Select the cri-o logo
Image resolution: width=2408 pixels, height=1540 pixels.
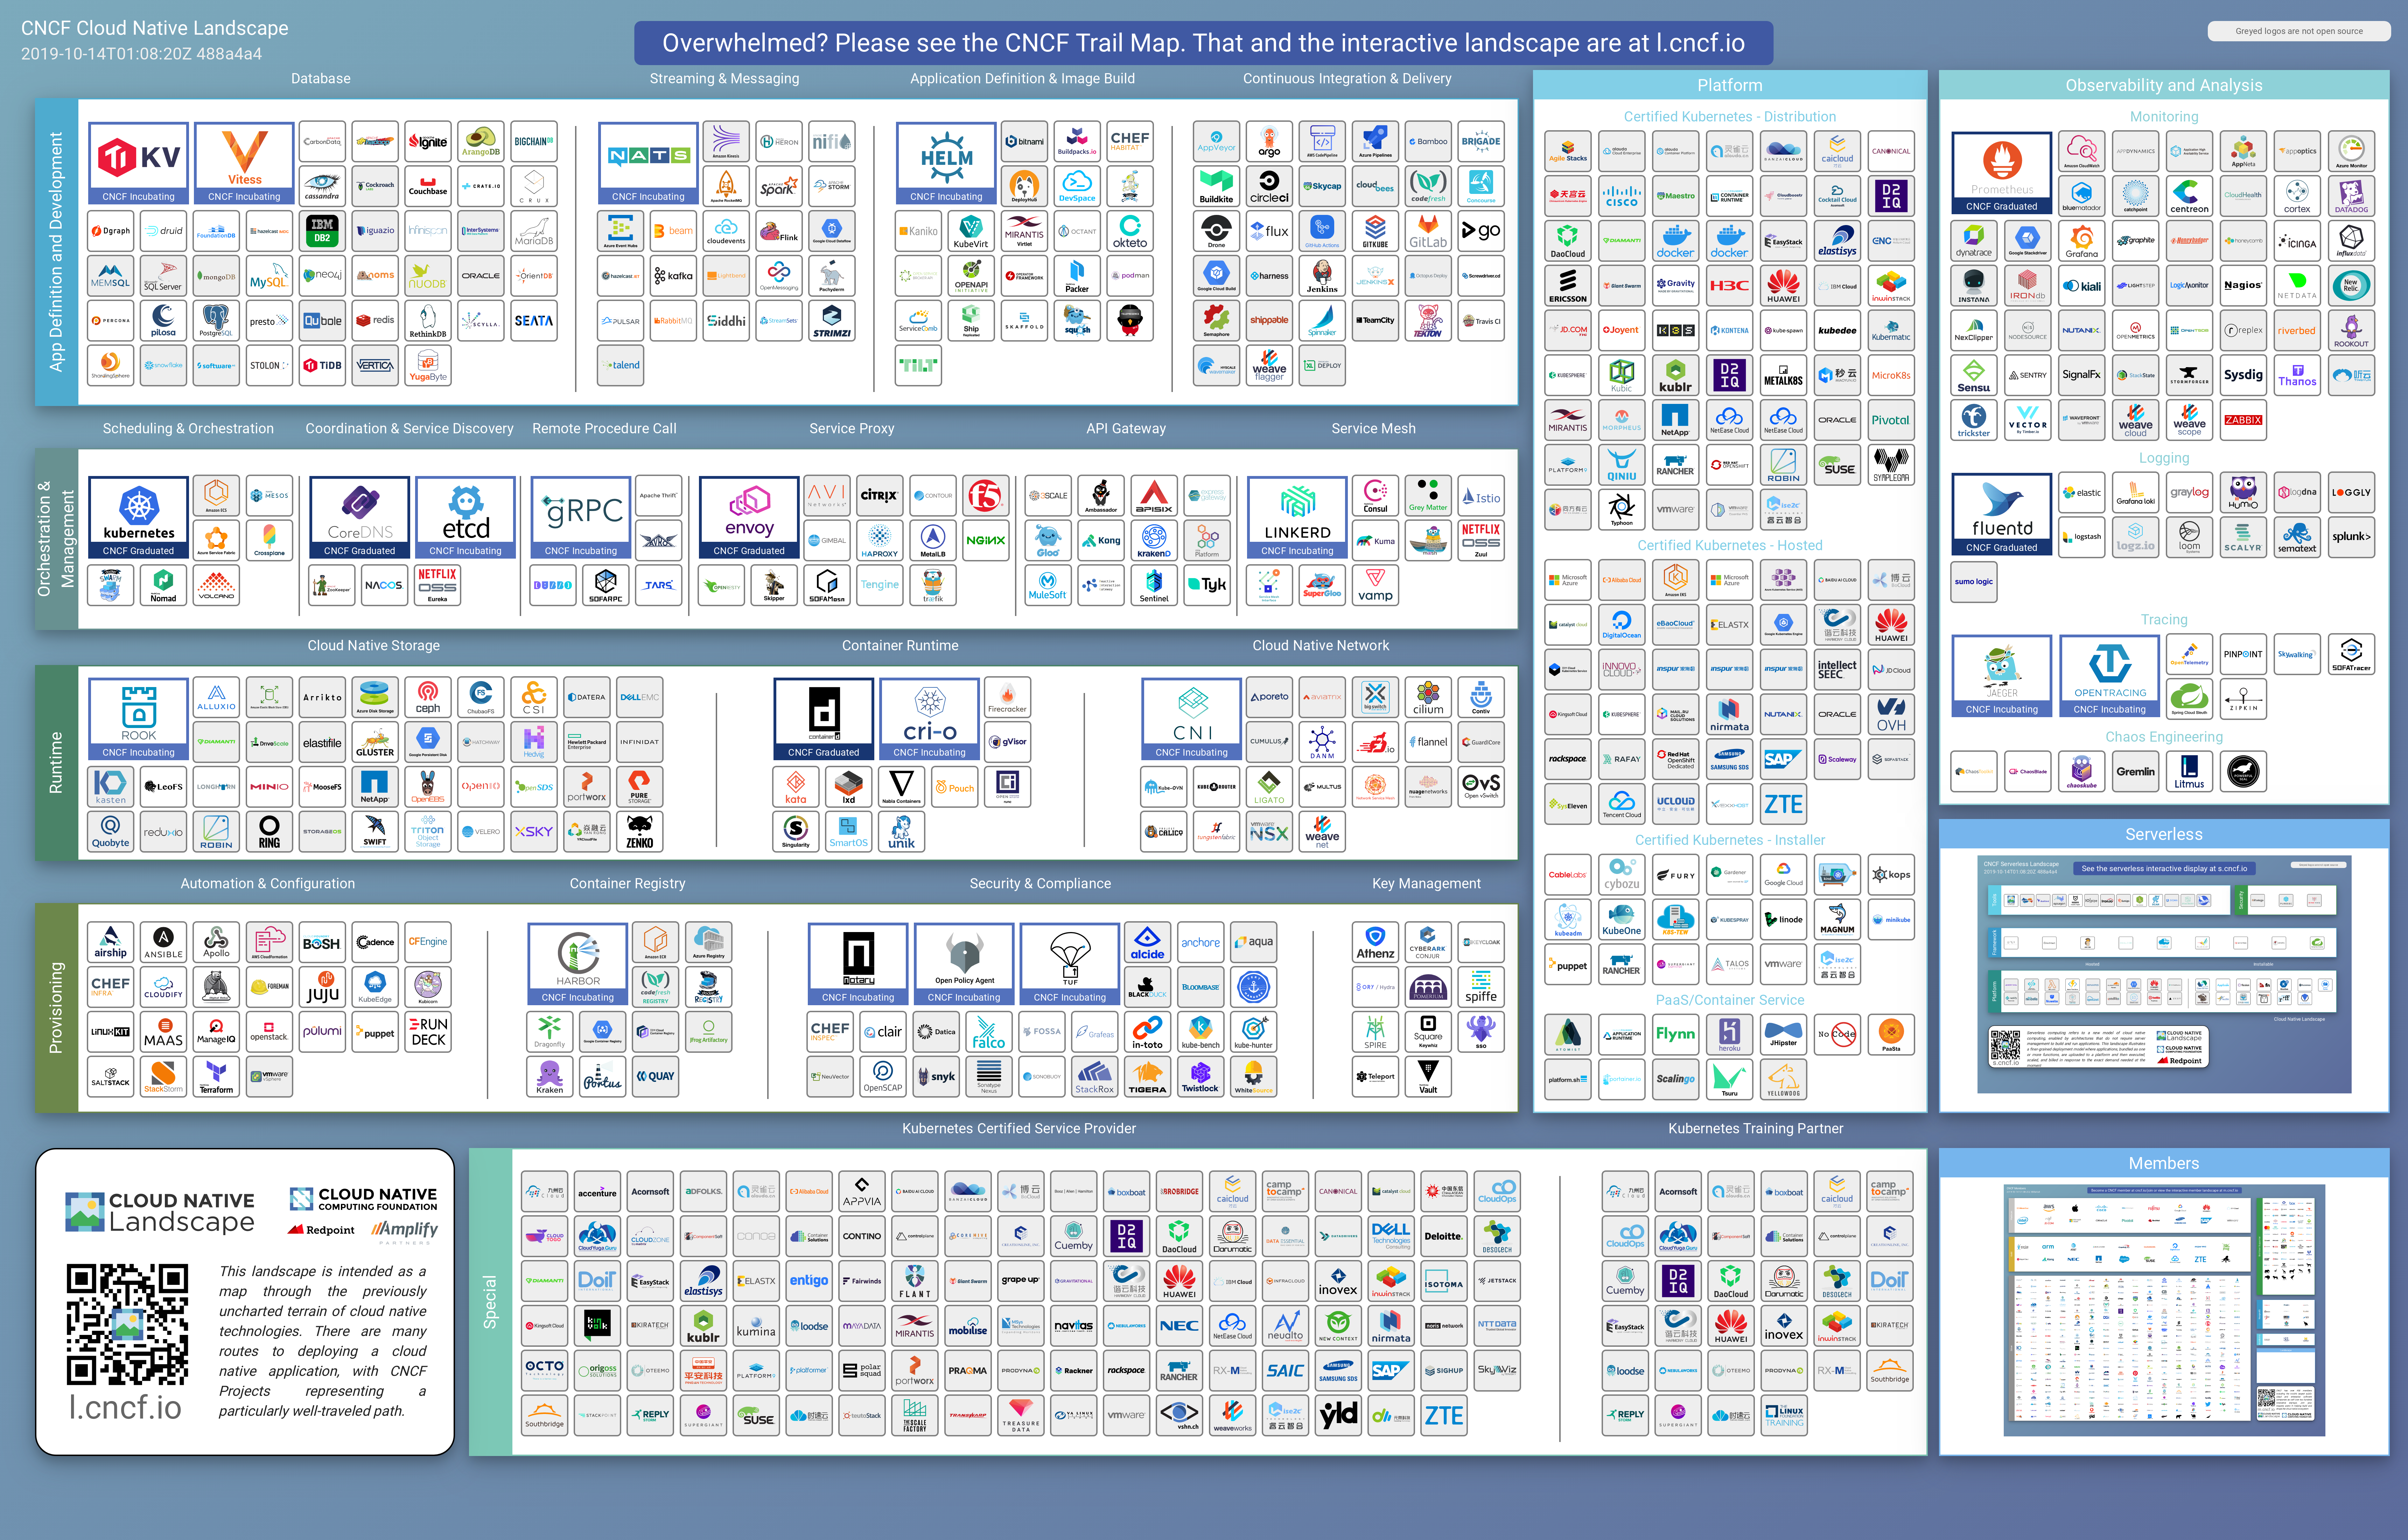point(929,719)
